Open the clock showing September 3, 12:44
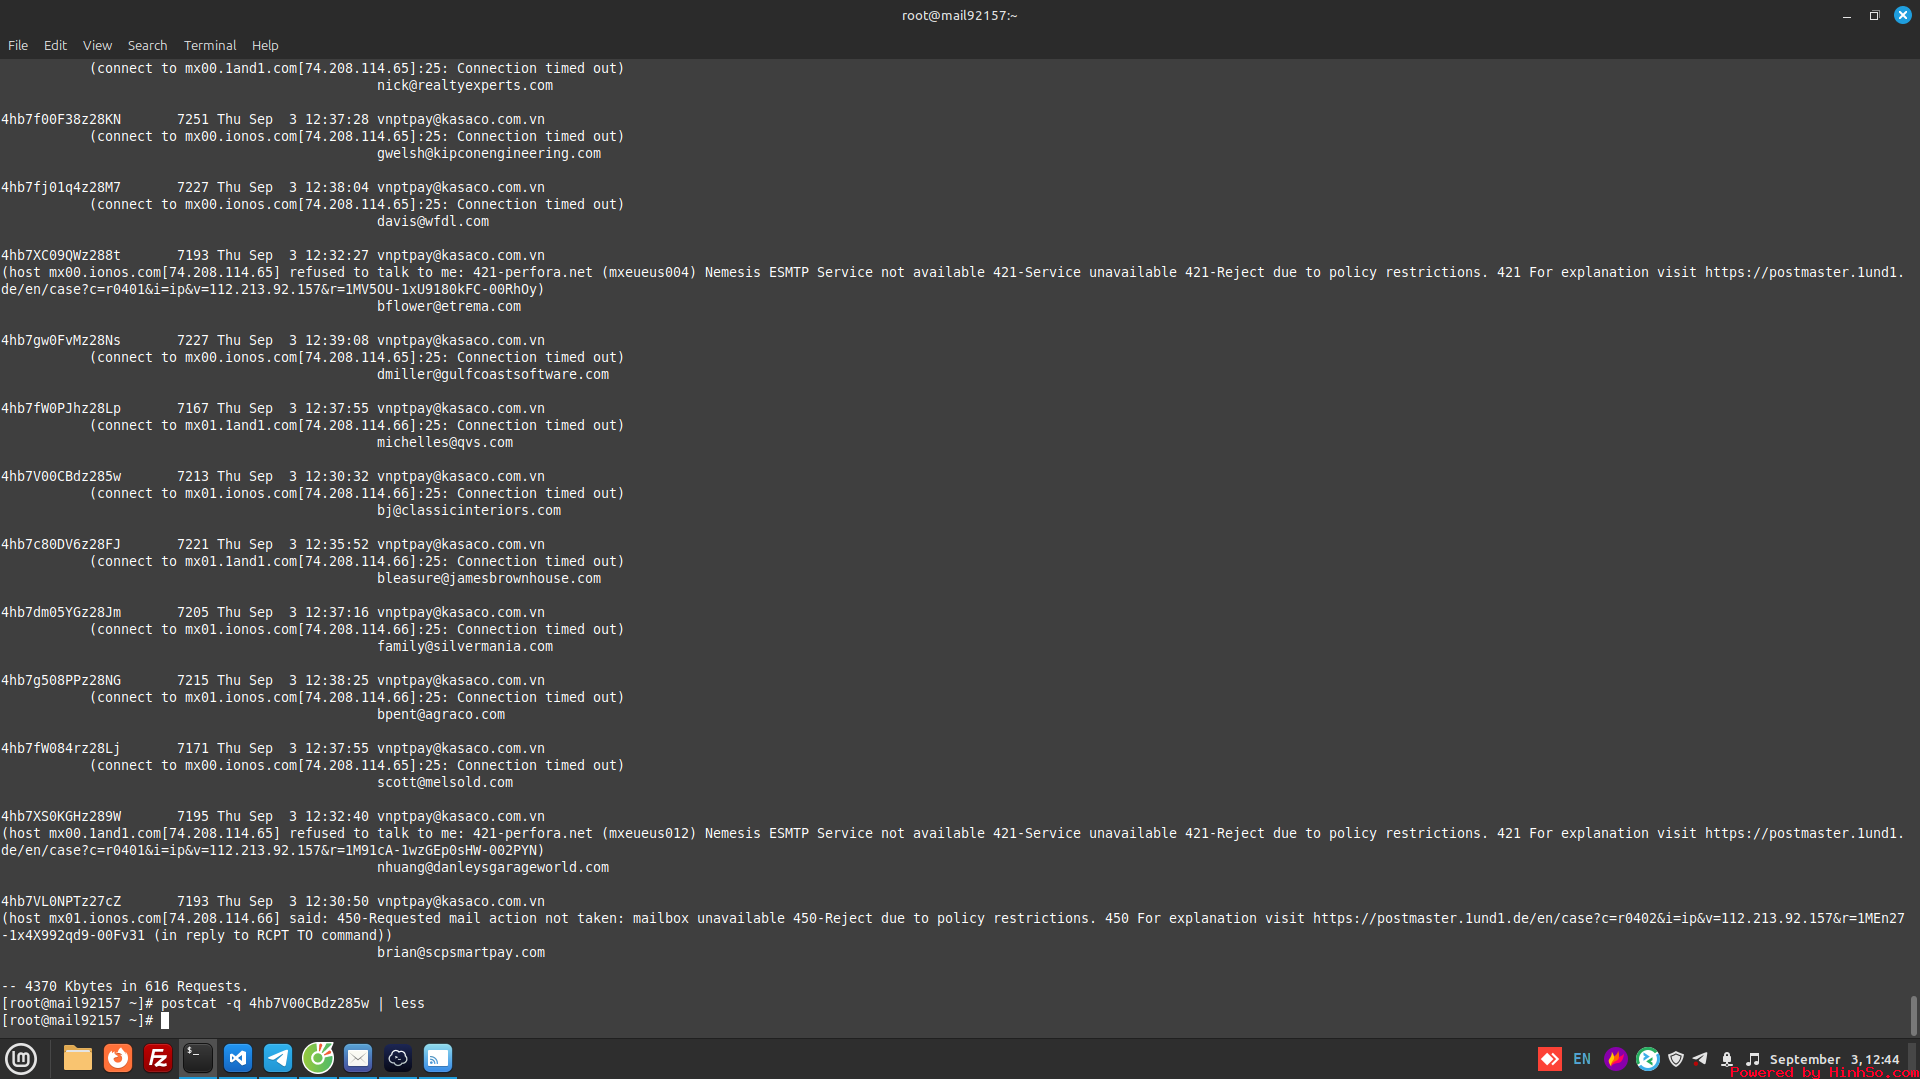 pyautogui.click(x=1834, y=1059)
